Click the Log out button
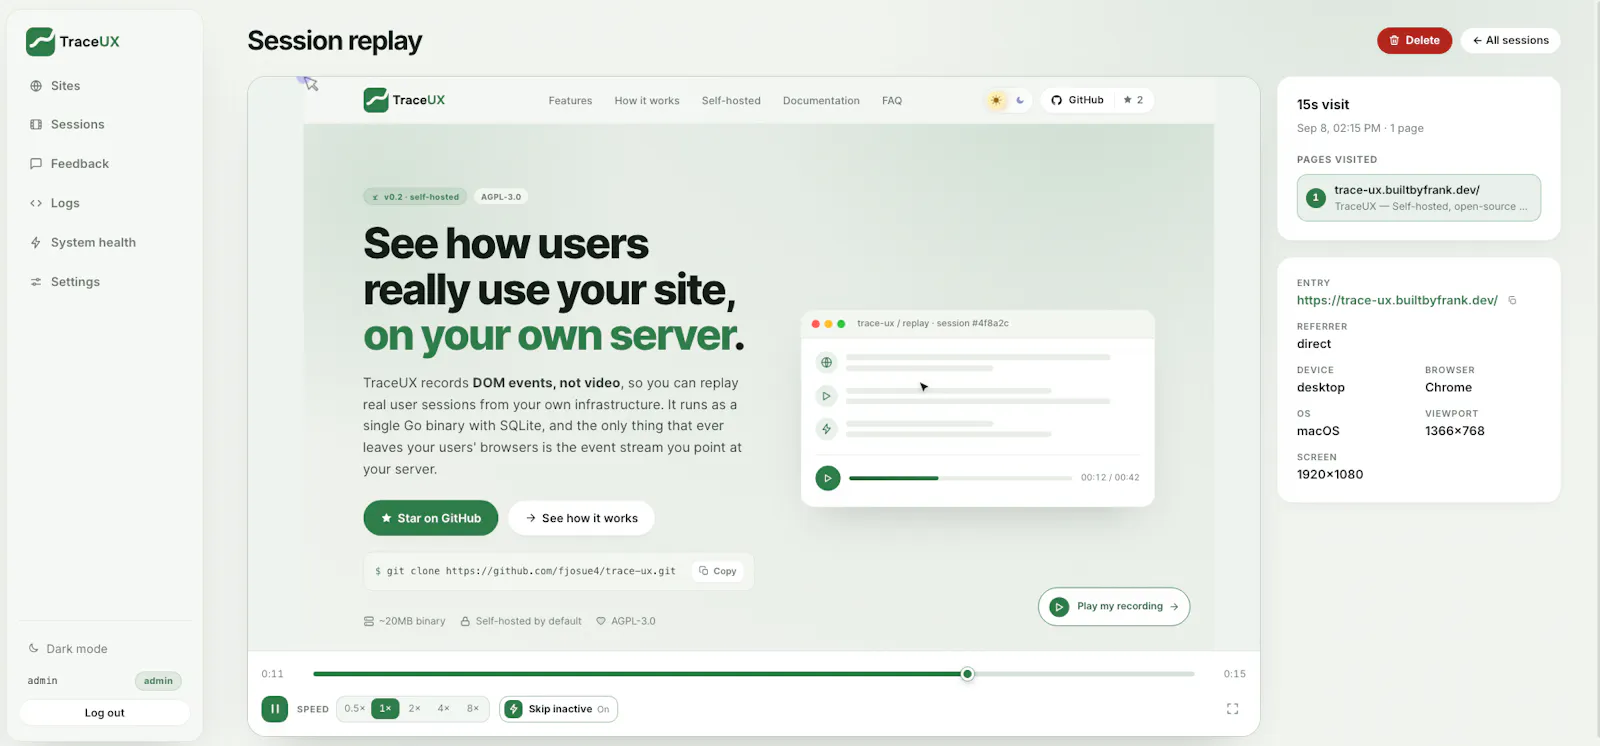This screenshot has height=746, width=1600. click(105, 713)
